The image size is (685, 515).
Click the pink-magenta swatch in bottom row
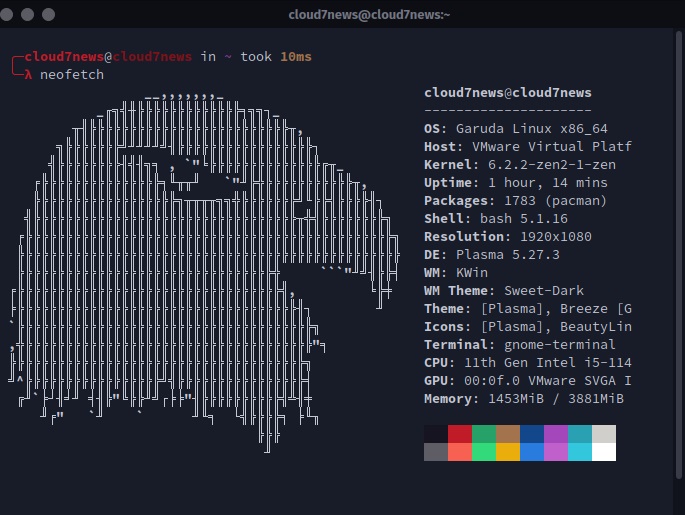coord(556,452)
